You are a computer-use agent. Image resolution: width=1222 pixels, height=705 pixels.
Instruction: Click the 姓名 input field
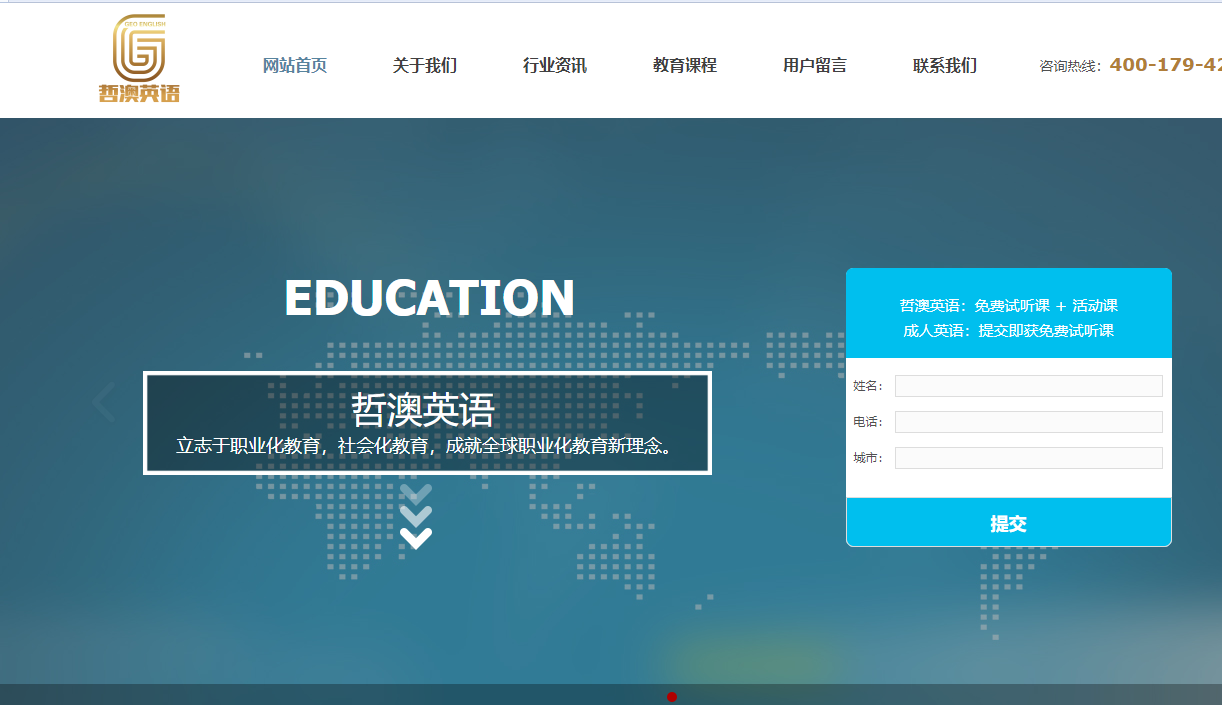click(x=1028, y=386)
